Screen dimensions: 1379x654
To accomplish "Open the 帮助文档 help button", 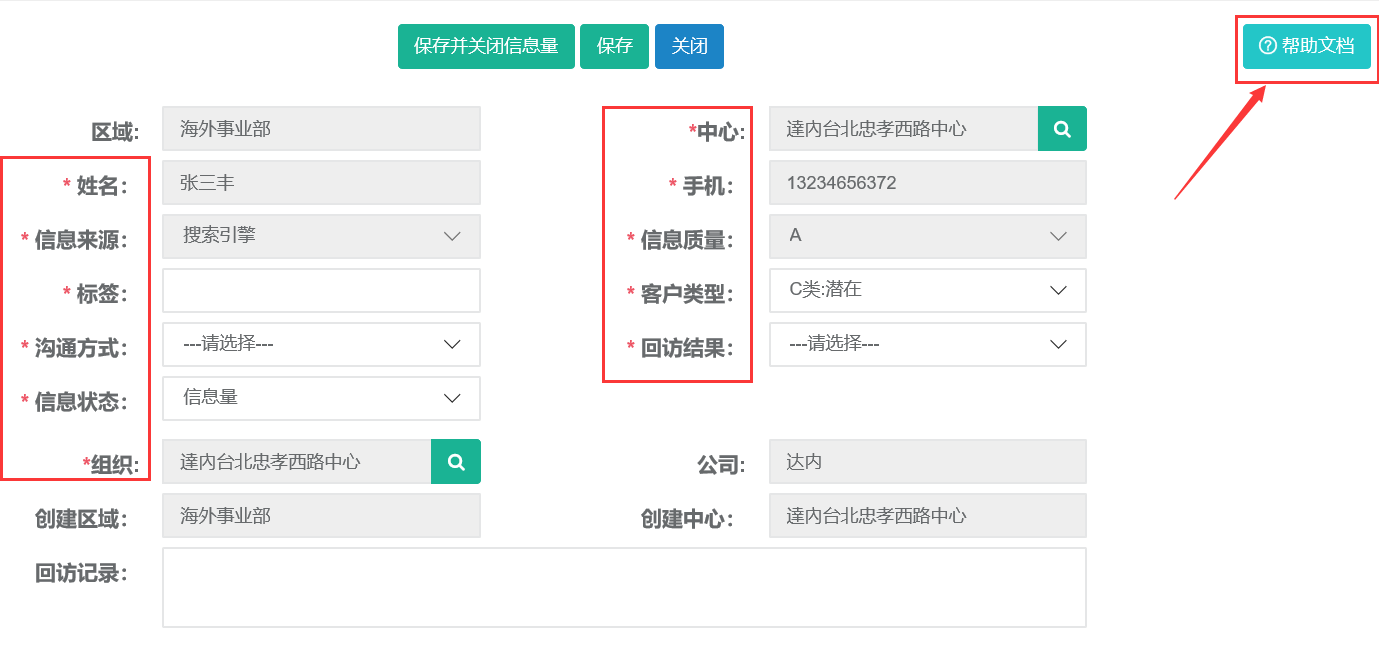I will tap(1306, 46).
